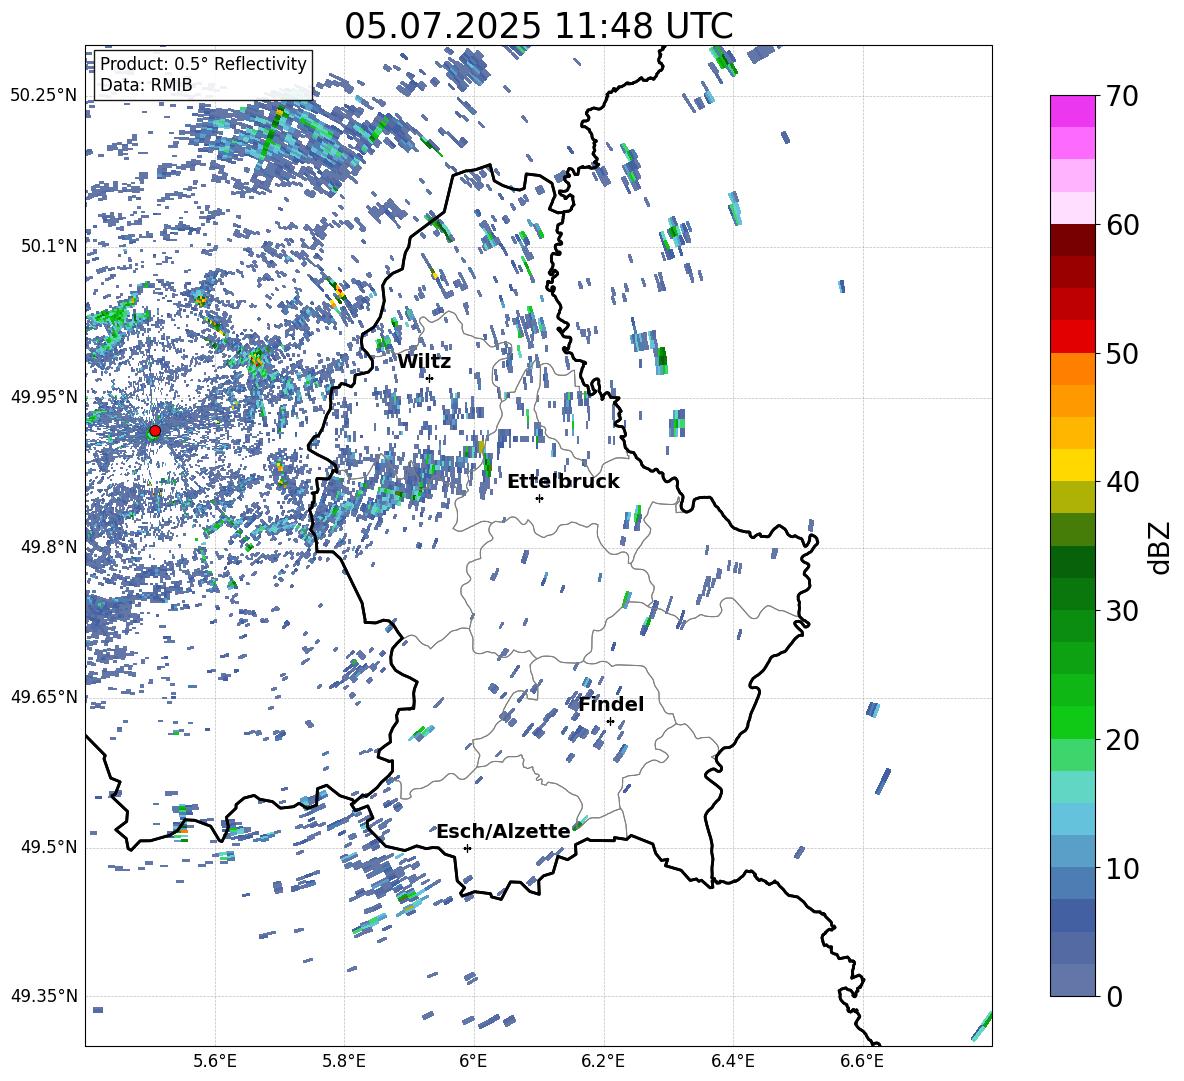
Task: Click the 20 tick label on colorbar
Action: (1122, 740)
